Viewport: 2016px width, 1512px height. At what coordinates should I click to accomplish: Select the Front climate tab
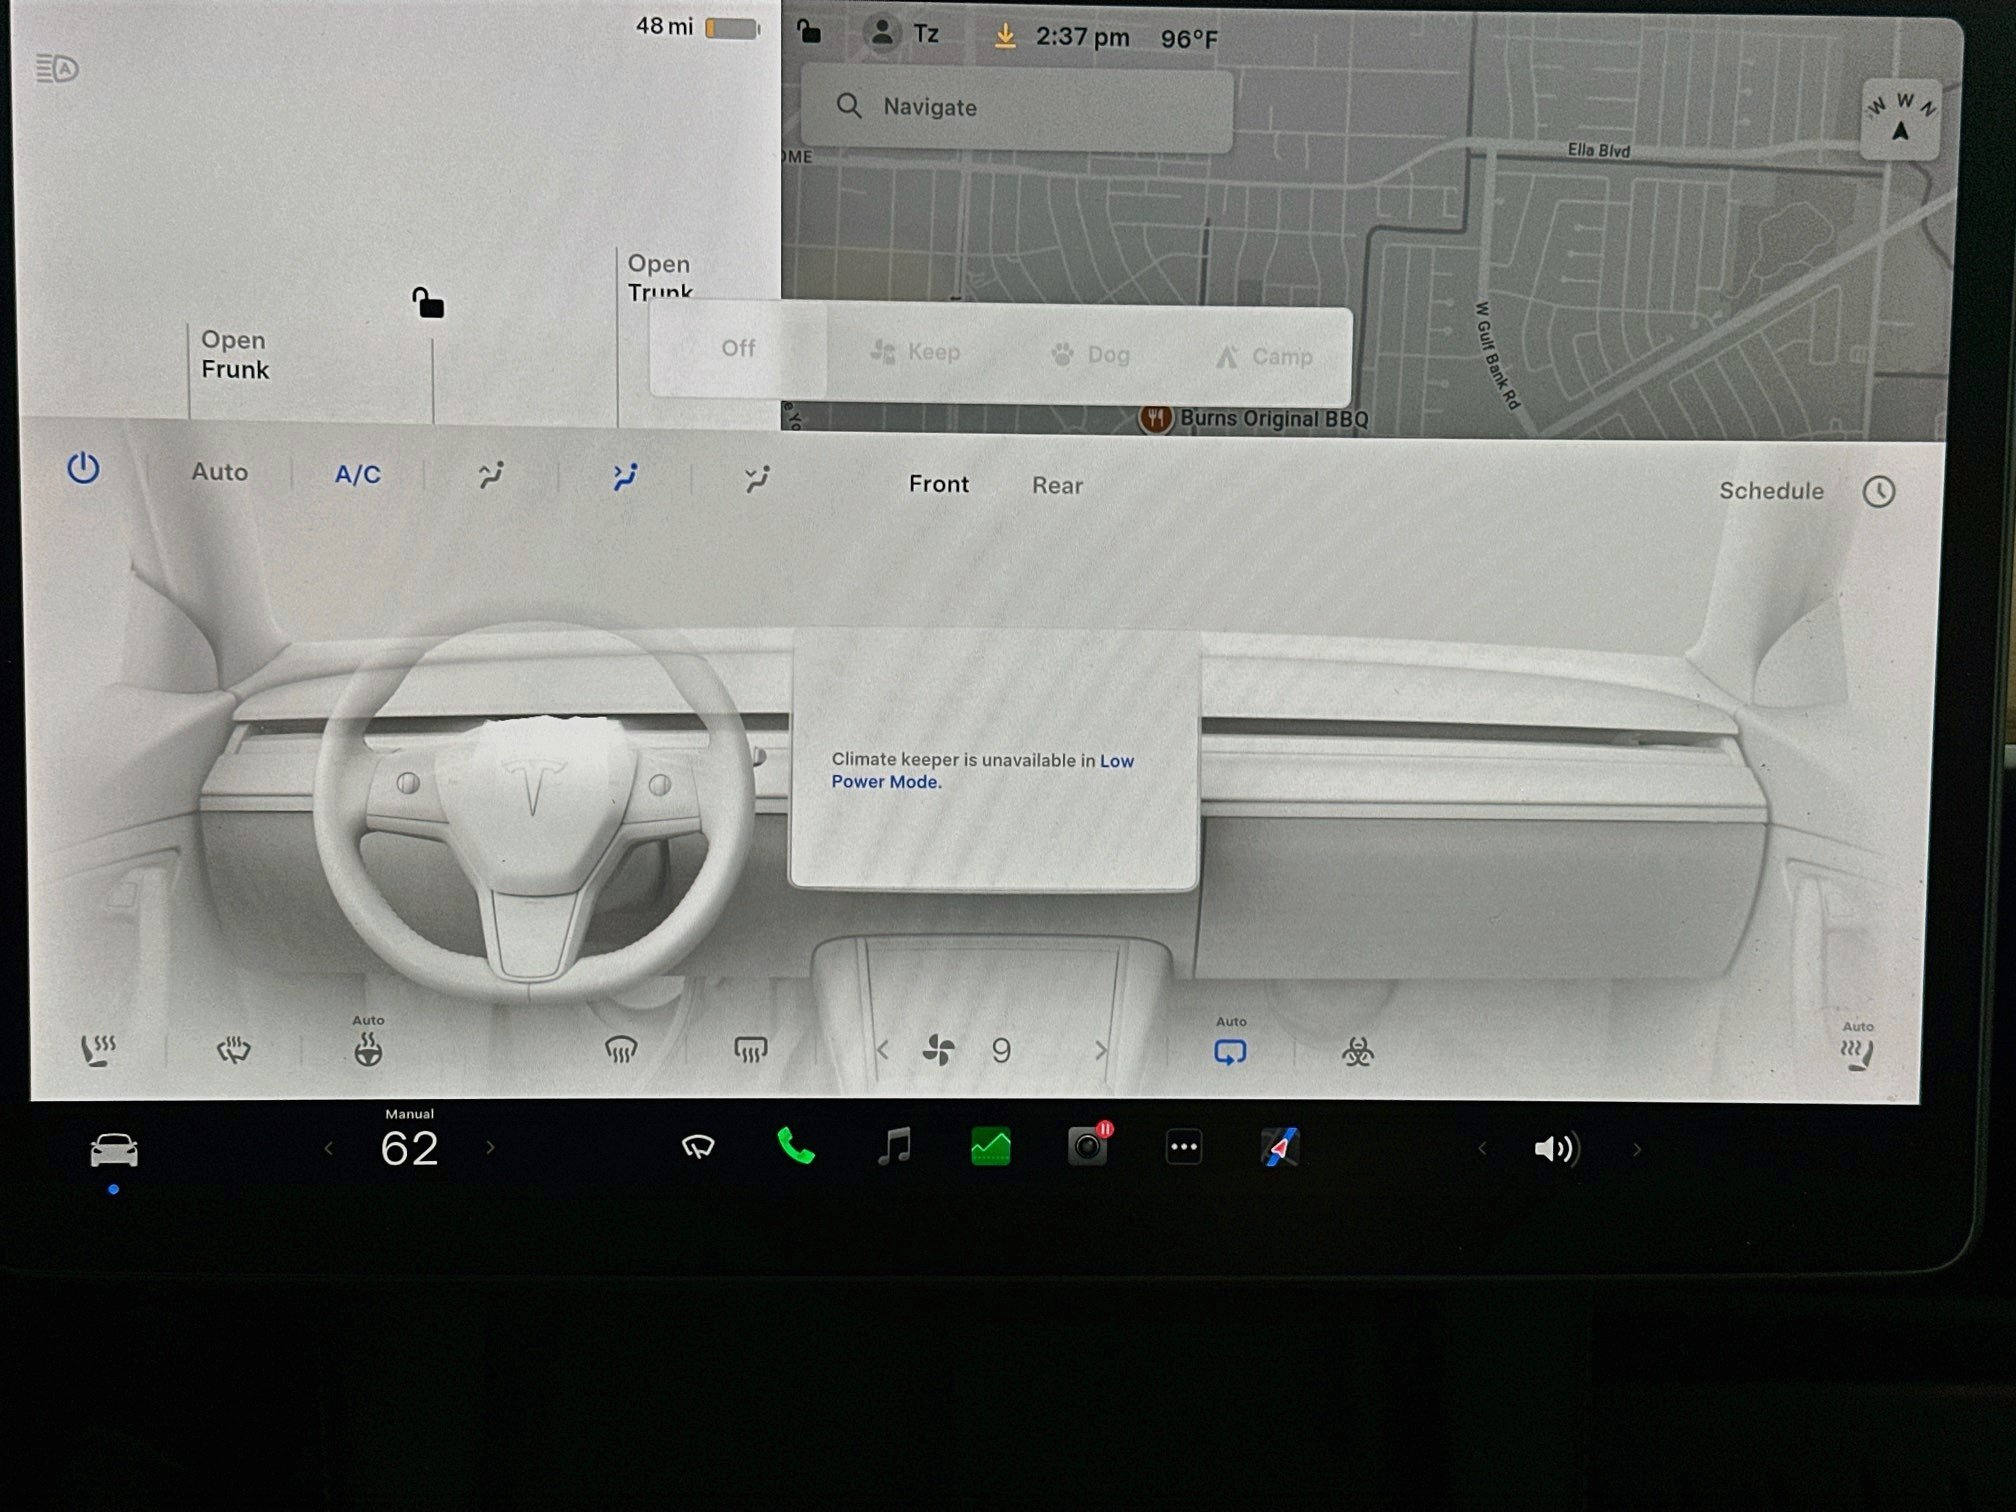(938, 484)
